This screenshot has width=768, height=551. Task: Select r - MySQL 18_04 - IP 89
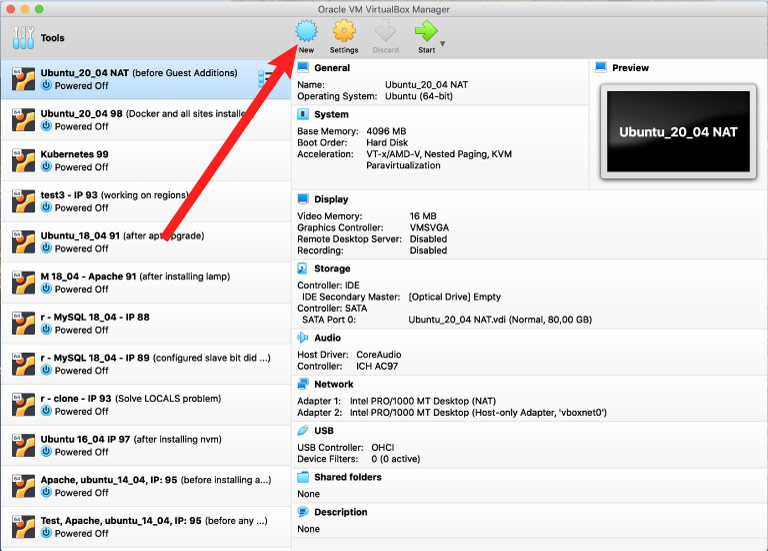coord(146,364)
